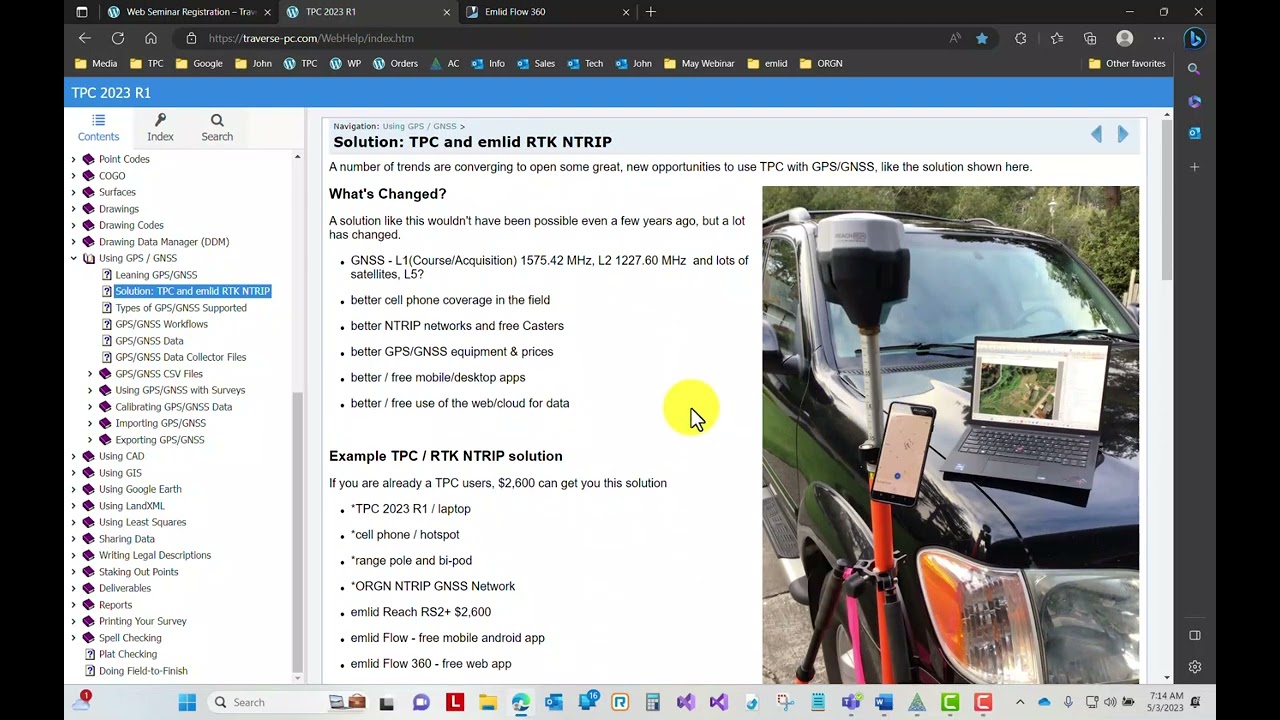Open Doing Field-to-Finish topic
This screenshot has height=720, width=1280.
tap(143, 671)
